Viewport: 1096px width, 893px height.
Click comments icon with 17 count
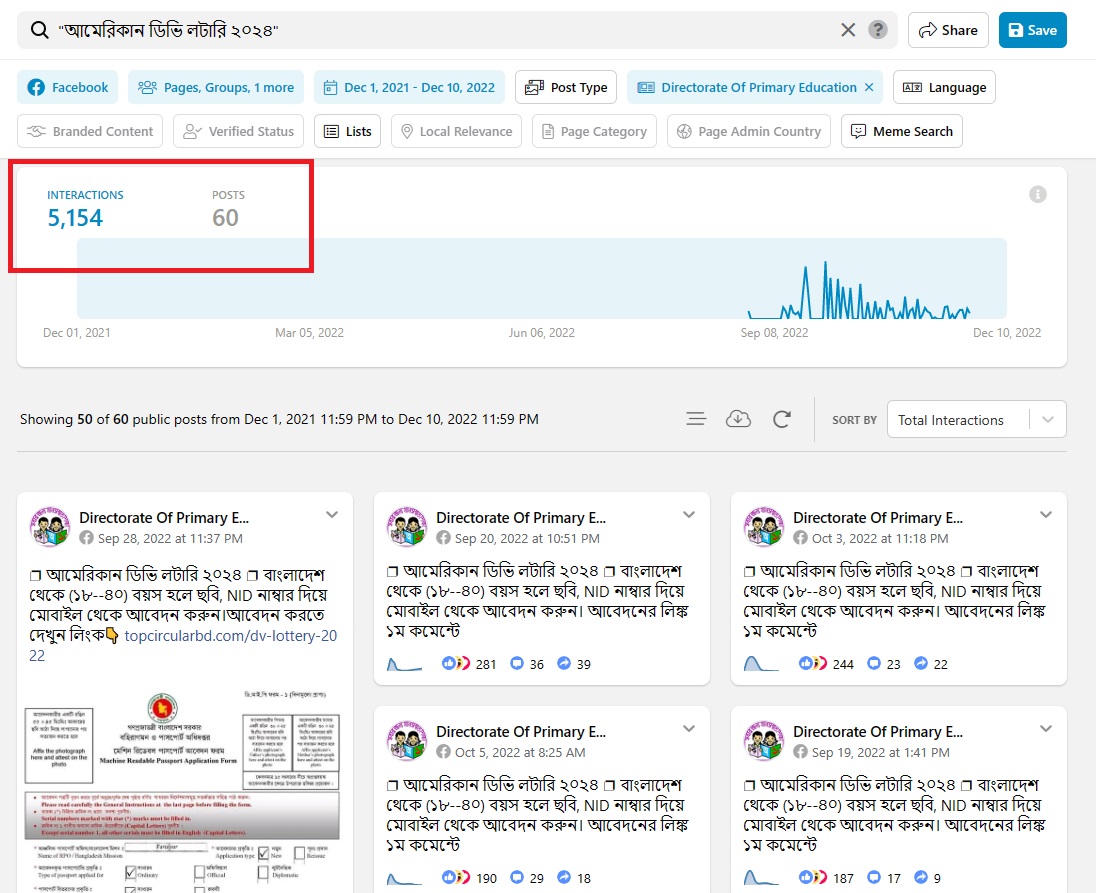[874, 877]
